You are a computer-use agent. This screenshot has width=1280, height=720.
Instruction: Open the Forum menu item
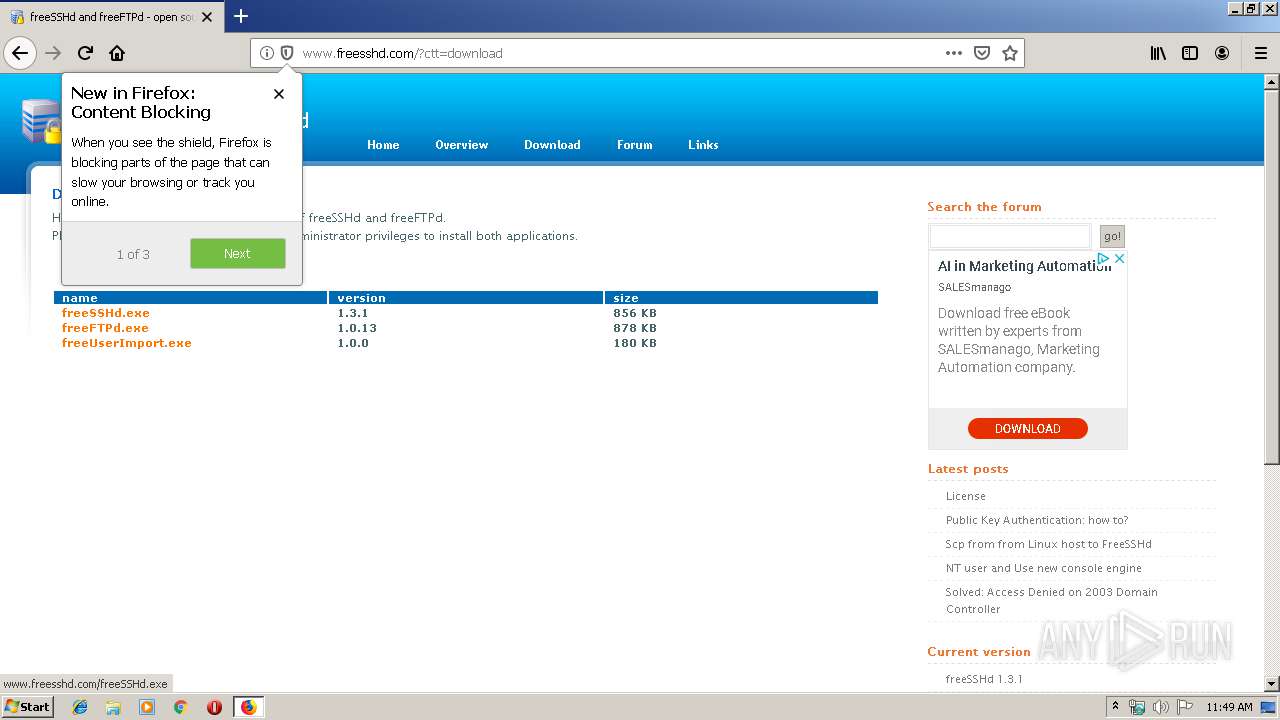click(x=634, y=145)
